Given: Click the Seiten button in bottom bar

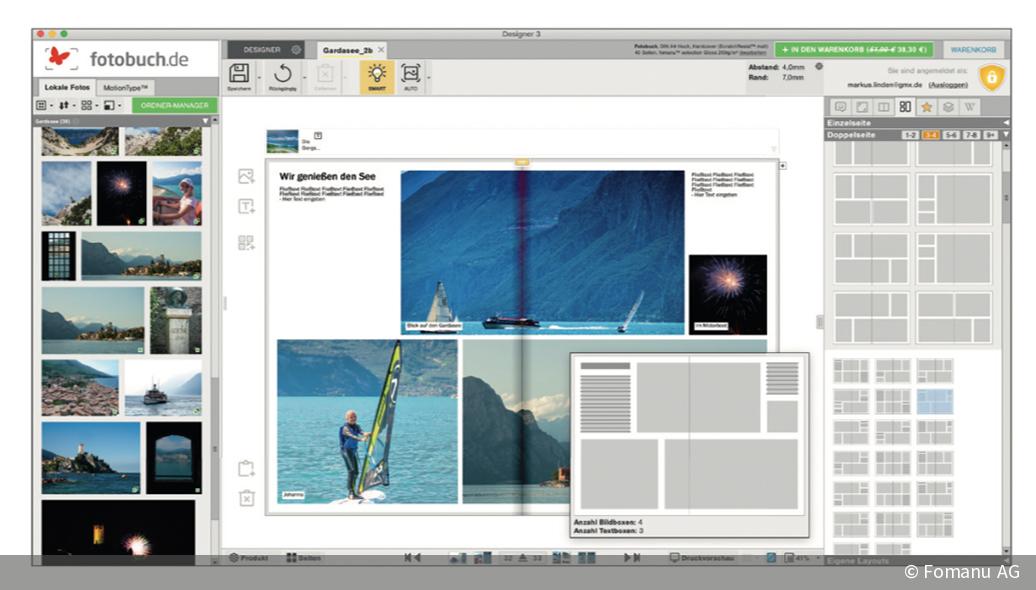Looking at the screenshot, I should pos(303,558).
